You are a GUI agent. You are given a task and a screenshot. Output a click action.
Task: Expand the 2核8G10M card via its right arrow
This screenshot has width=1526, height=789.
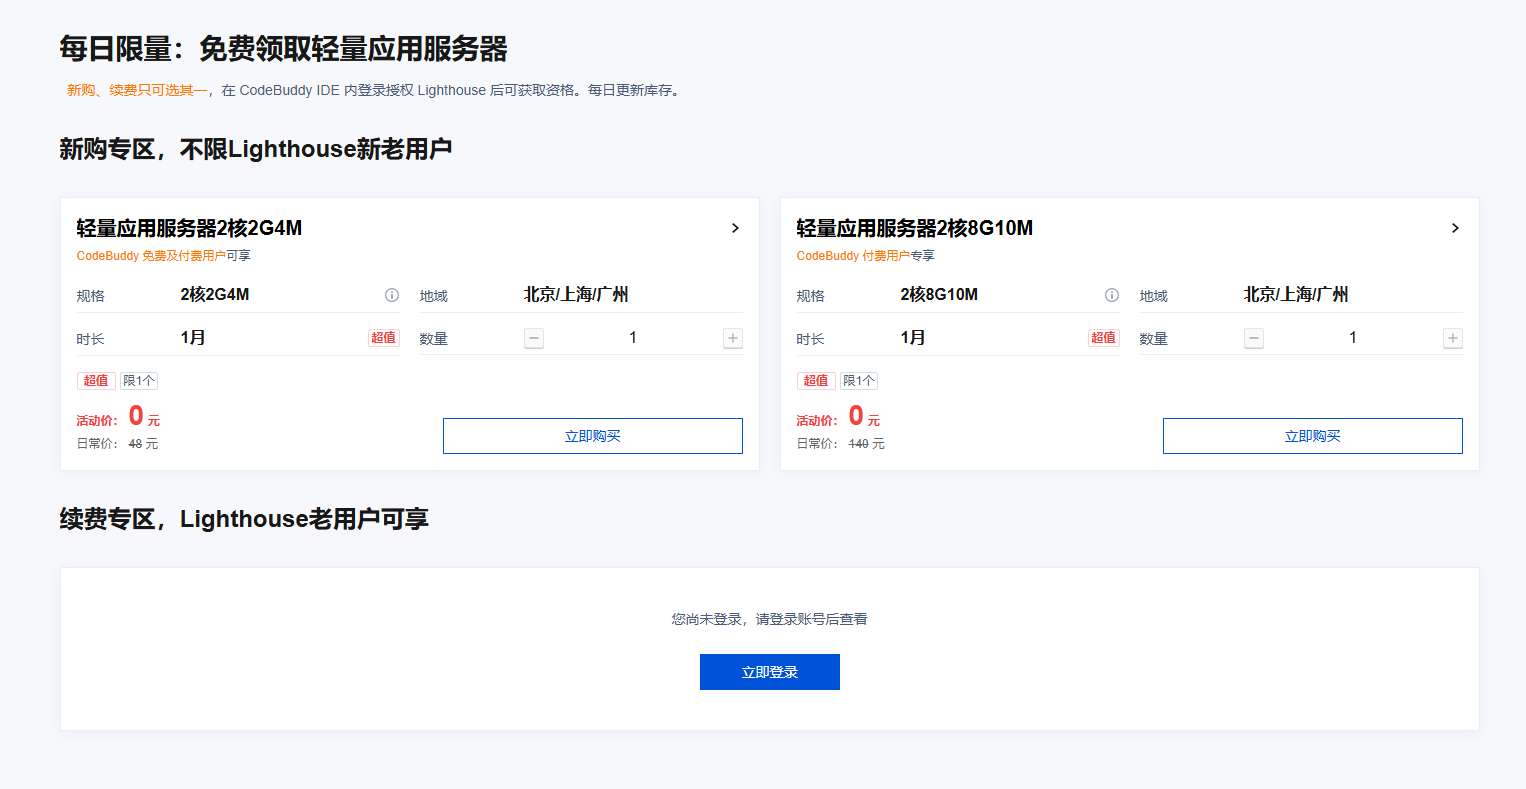[1455, 228]
